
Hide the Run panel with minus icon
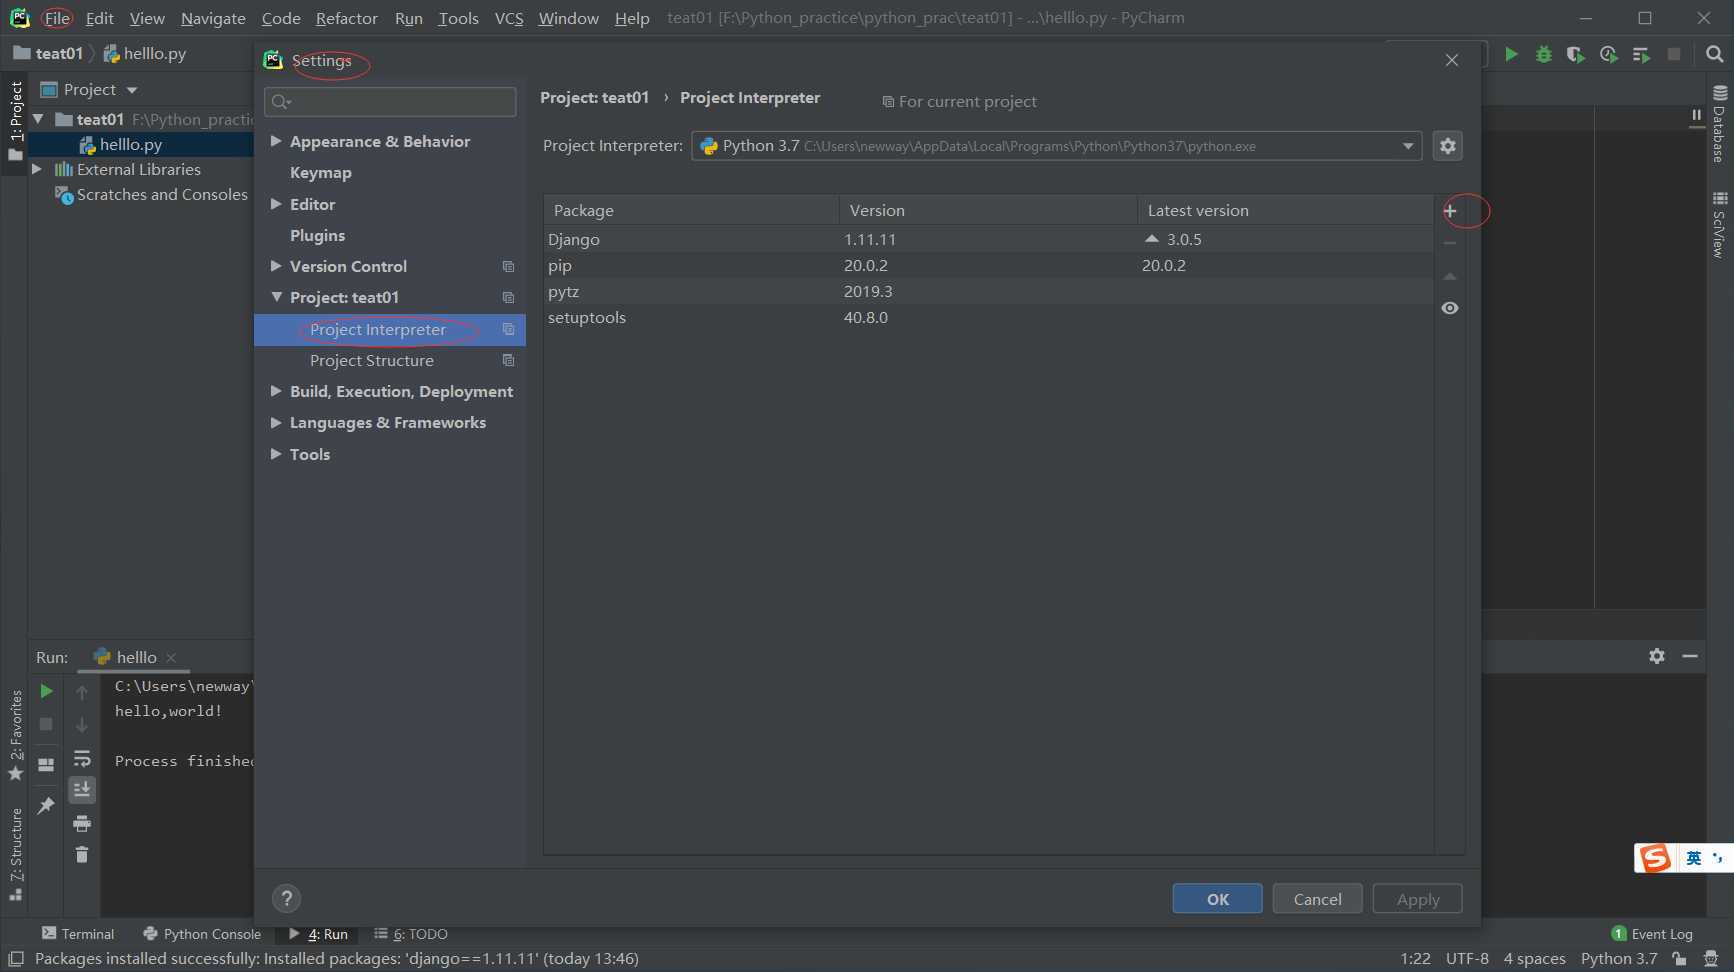1690,656
